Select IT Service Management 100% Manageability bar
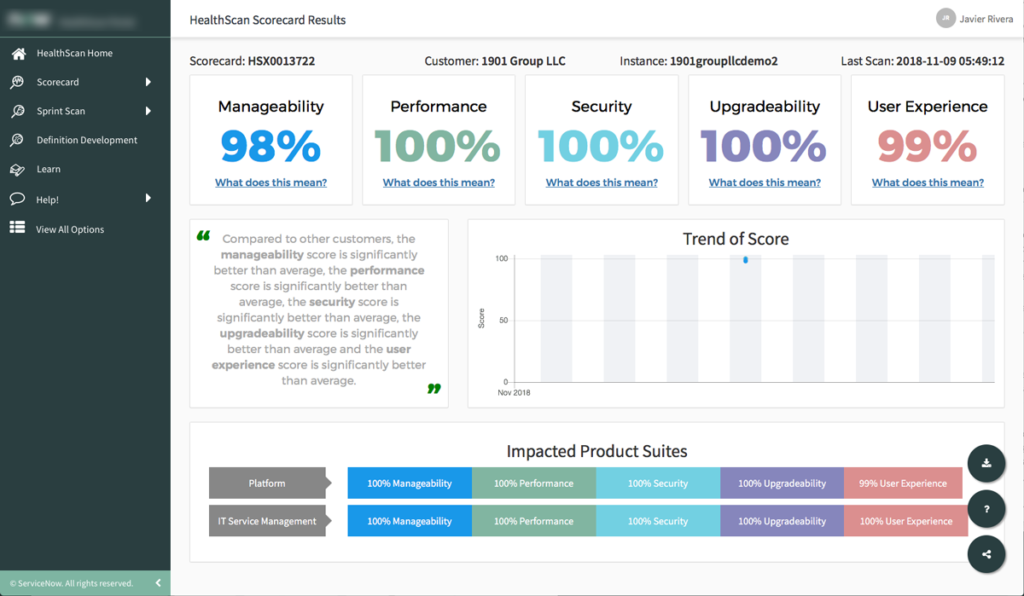Image resolution: width=1024 pixels, height=596 pixels. pyautogui.click(x=409, y=521)
